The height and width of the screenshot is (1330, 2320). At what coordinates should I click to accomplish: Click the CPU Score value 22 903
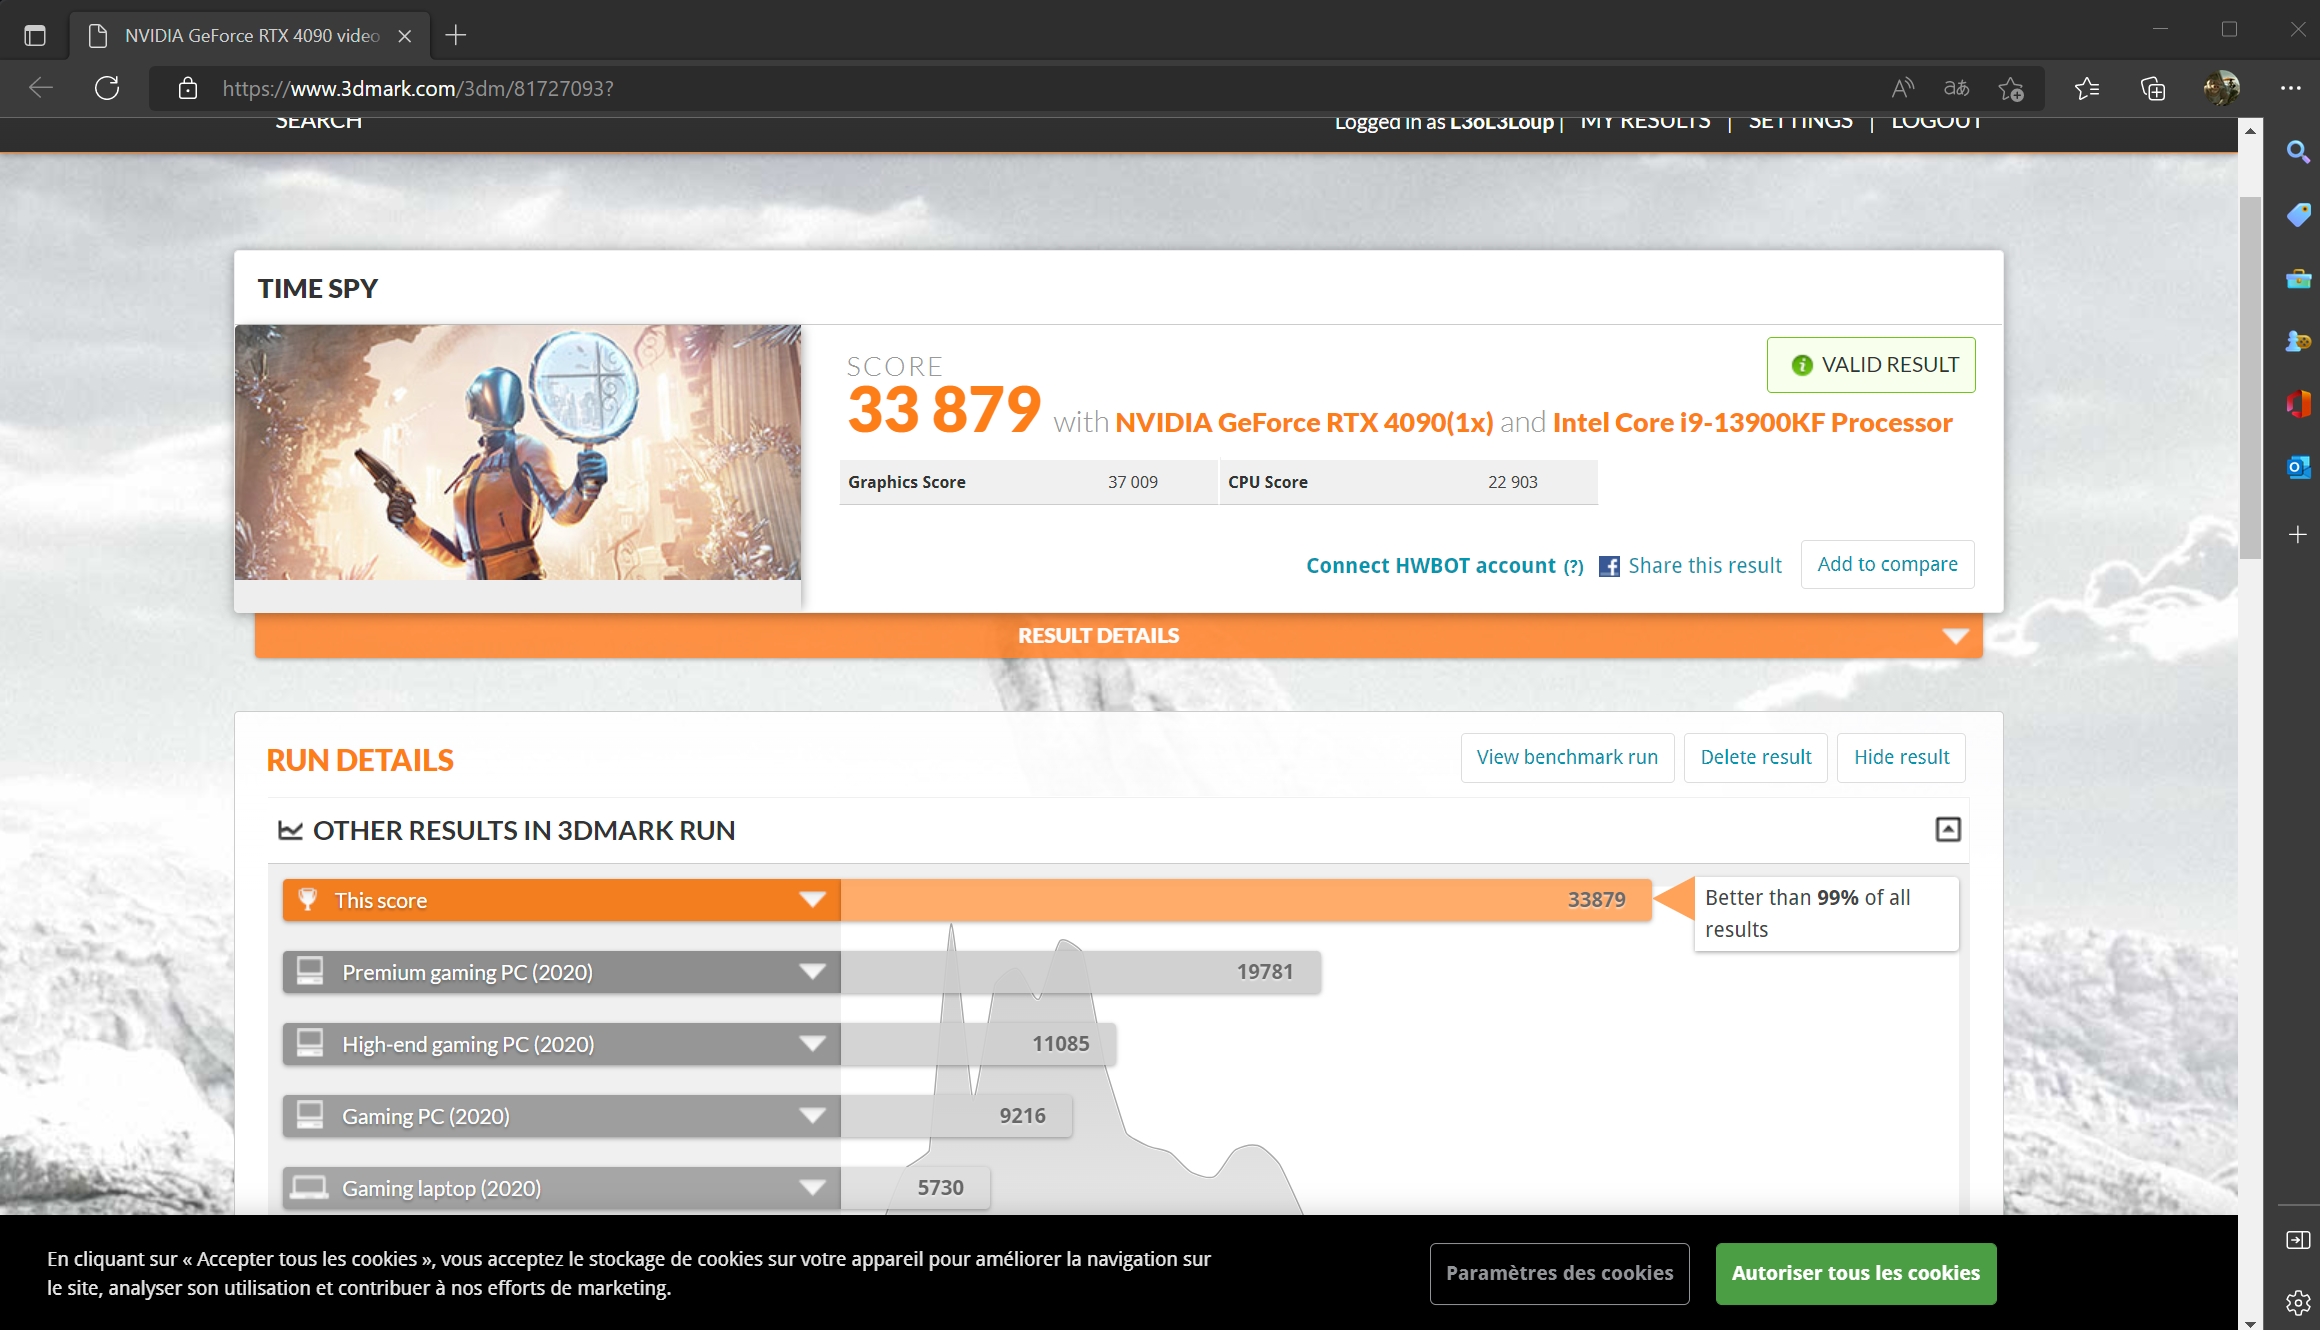pos(1513,482)
